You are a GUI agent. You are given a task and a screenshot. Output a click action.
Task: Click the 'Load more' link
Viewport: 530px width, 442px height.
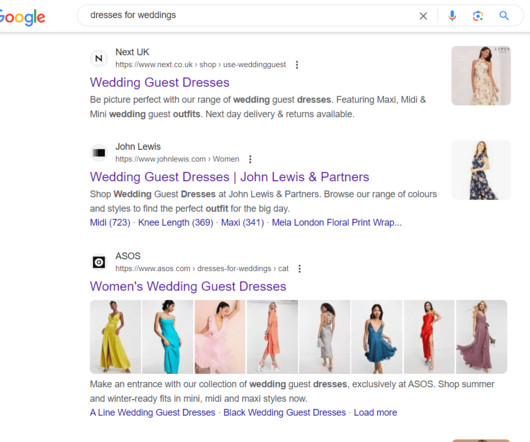tap(375, 413)
